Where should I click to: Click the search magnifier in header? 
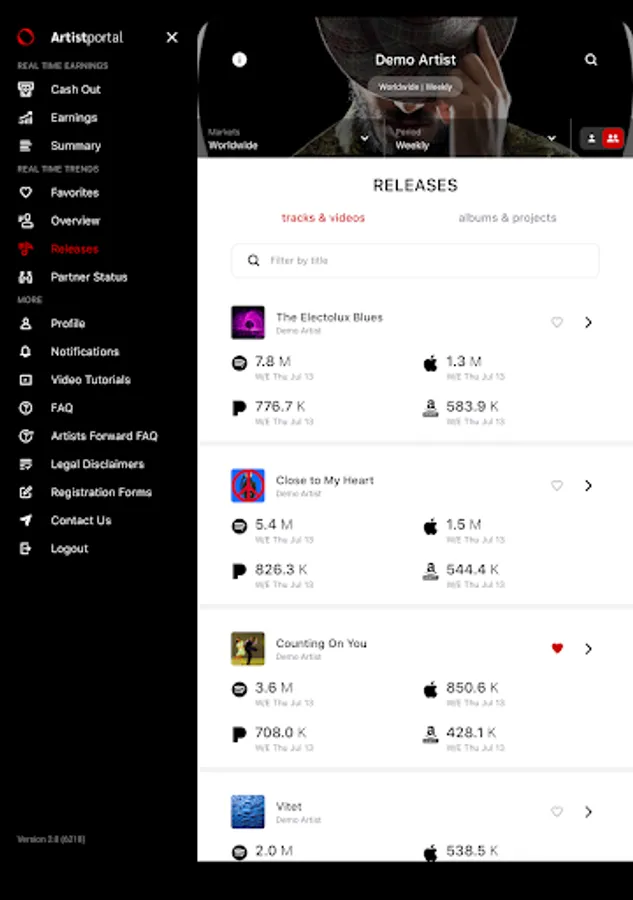(591, 60)
